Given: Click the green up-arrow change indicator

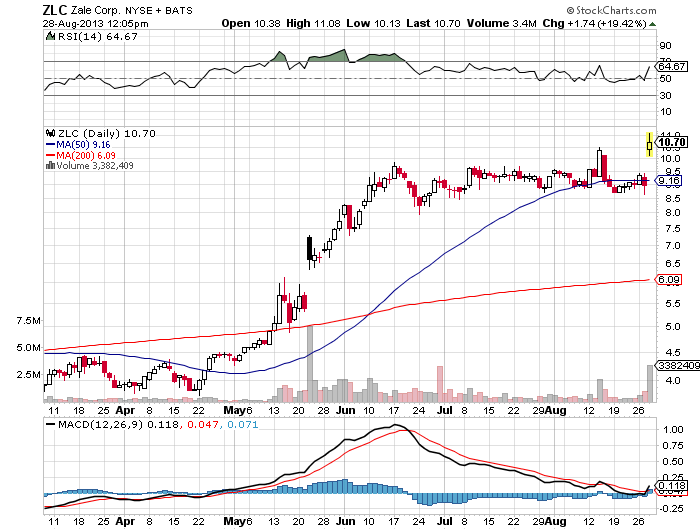Looking at the screenshot, I should 652,24.
